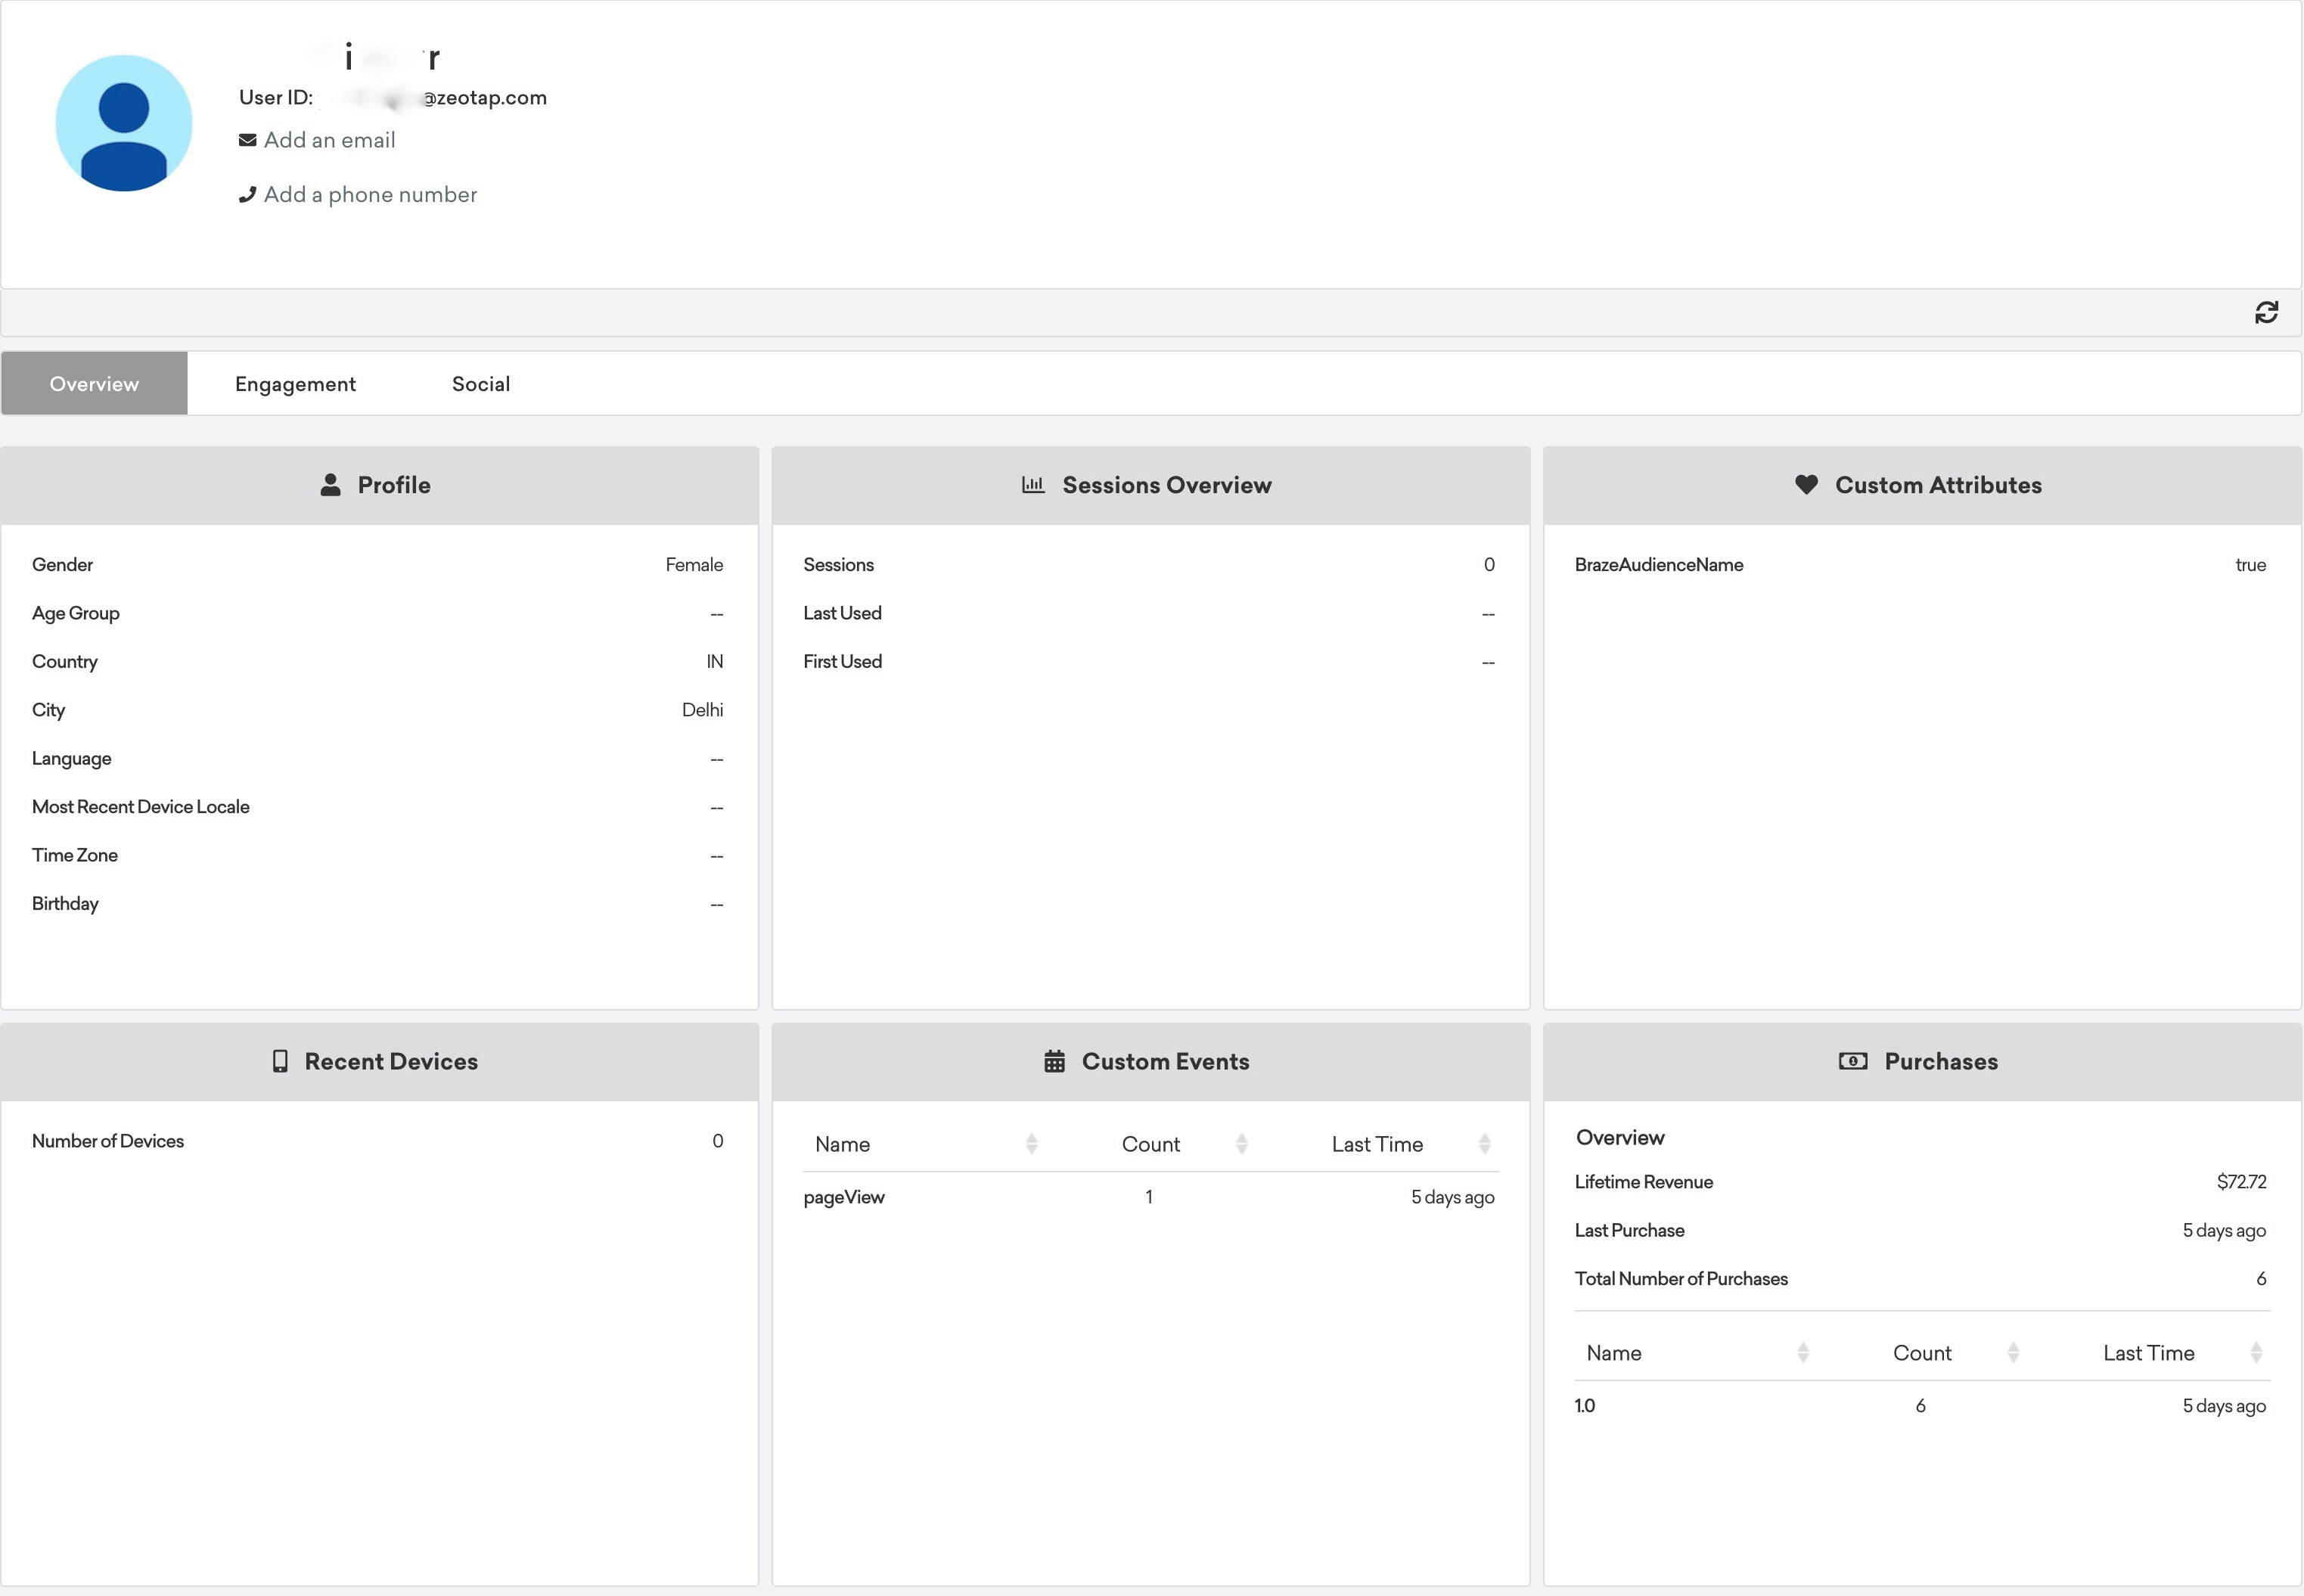Click the Purchases money bill icon
This screenshot has width=2304, height=1596.
point(1852,1061)
